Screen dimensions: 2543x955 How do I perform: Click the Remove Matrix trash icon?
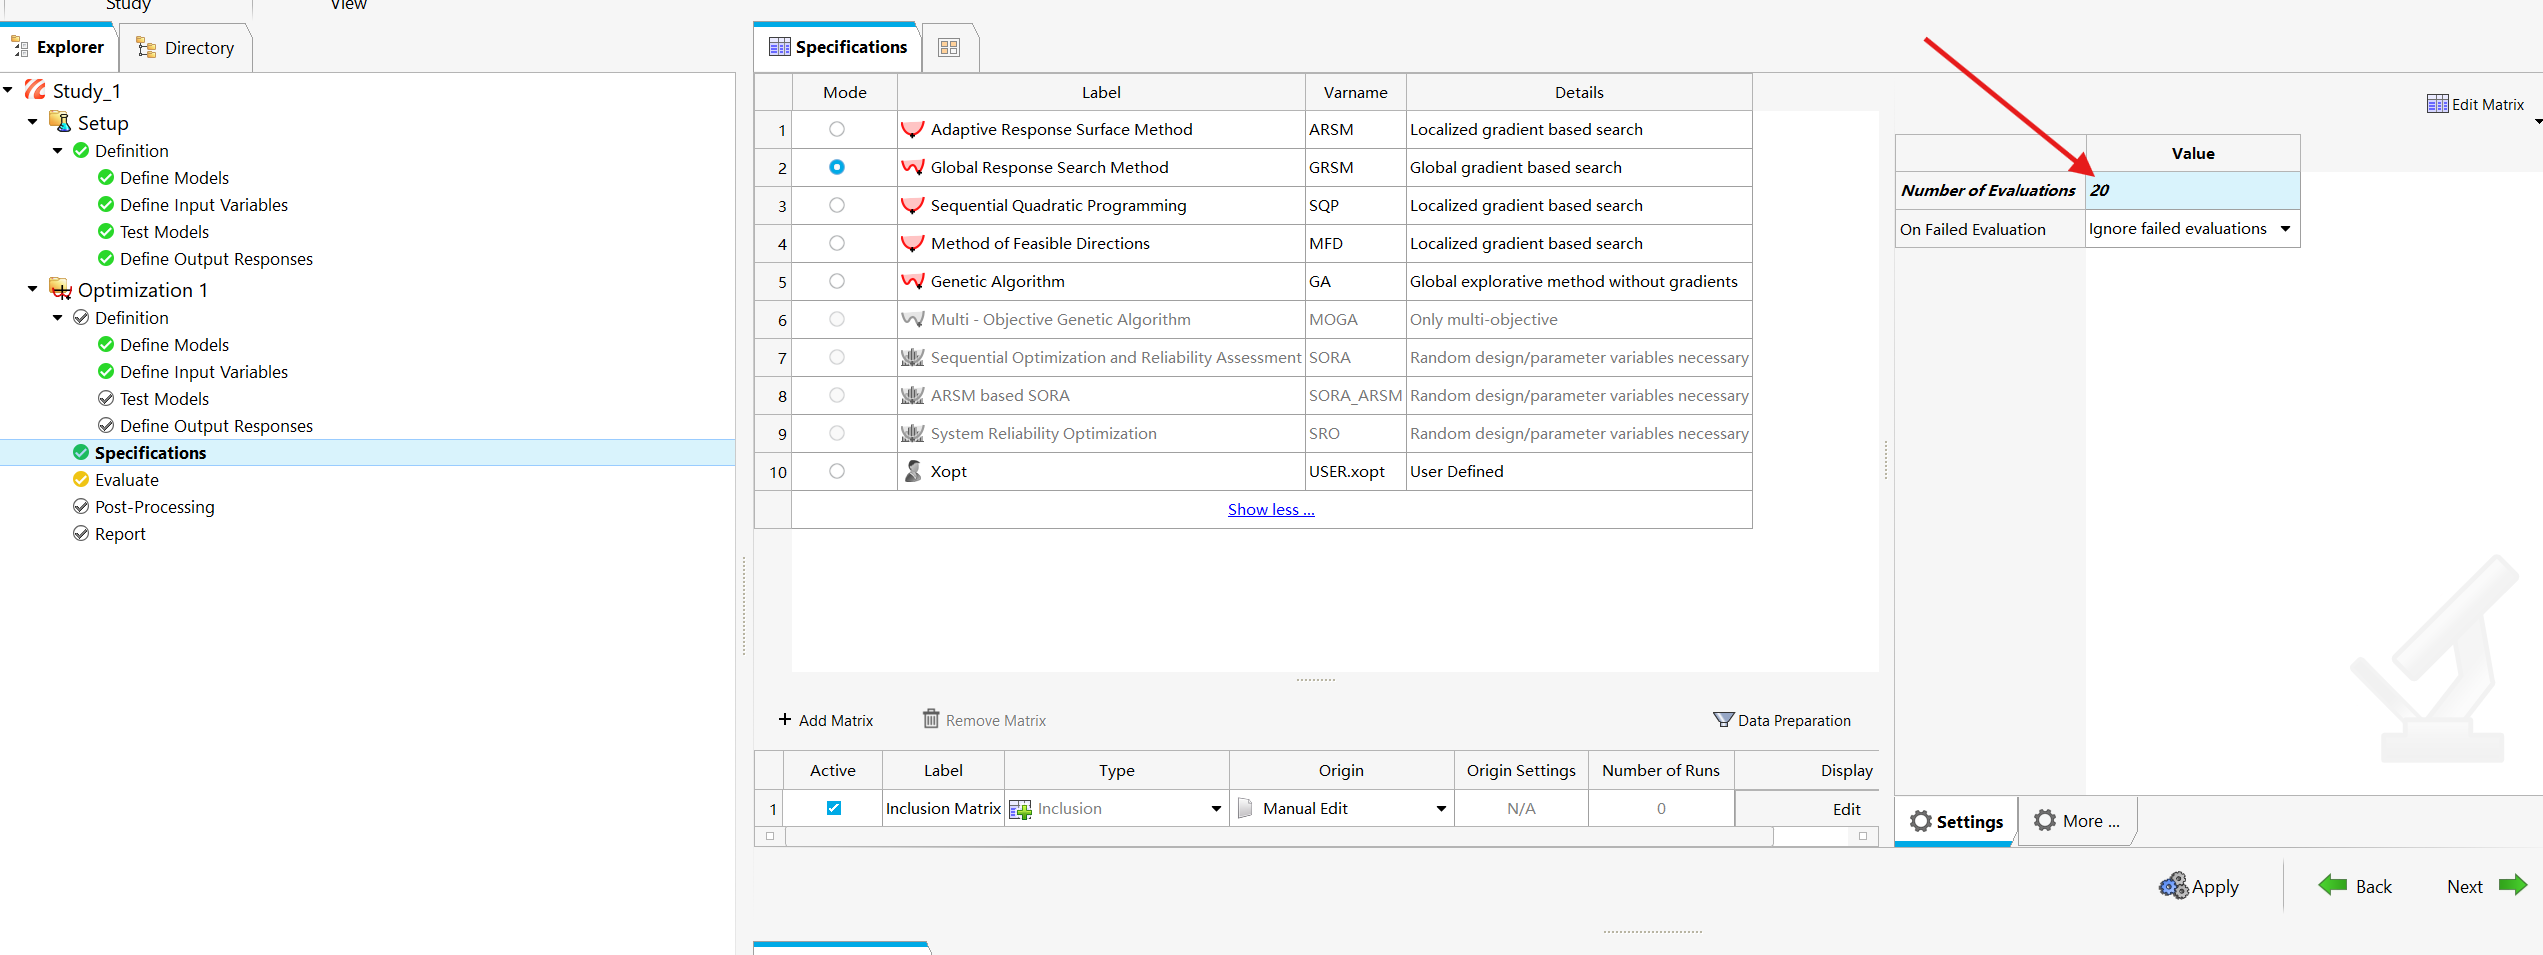pyautogui.click(x=931, y=719)
